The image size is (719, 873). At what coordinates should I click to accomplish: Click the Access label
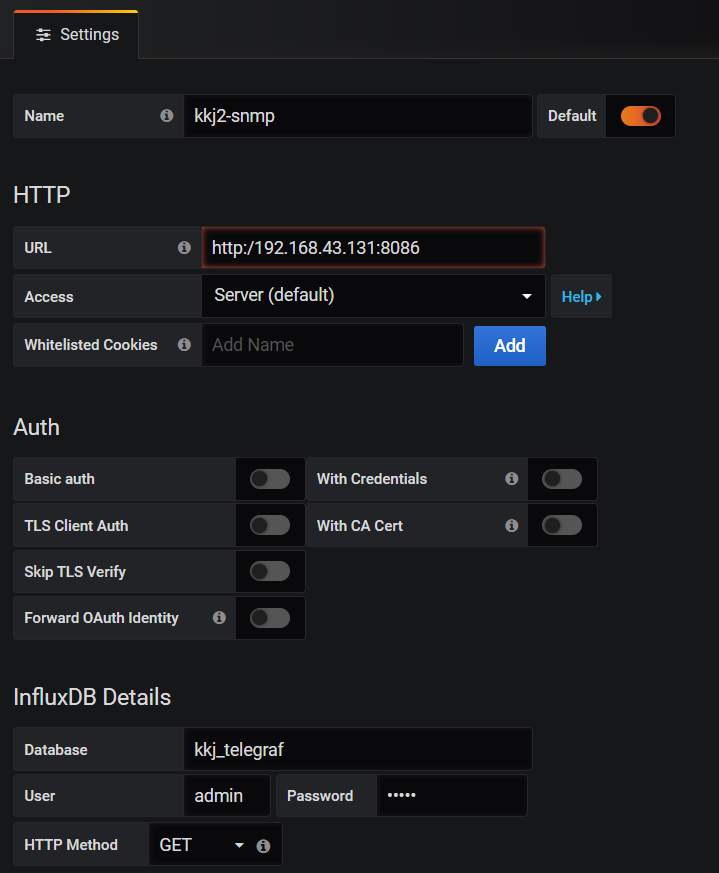[x=49, y=297]
